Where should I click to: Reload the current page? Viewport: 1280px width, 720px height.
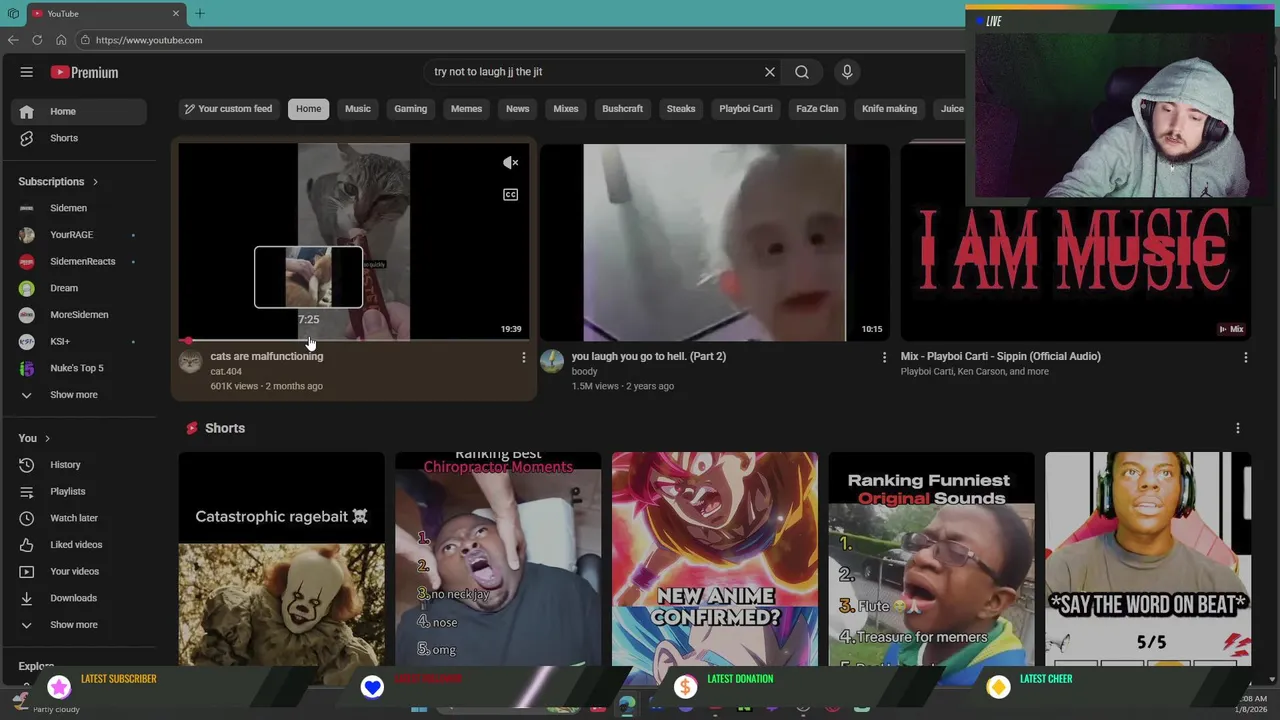[x=37, y=40]
